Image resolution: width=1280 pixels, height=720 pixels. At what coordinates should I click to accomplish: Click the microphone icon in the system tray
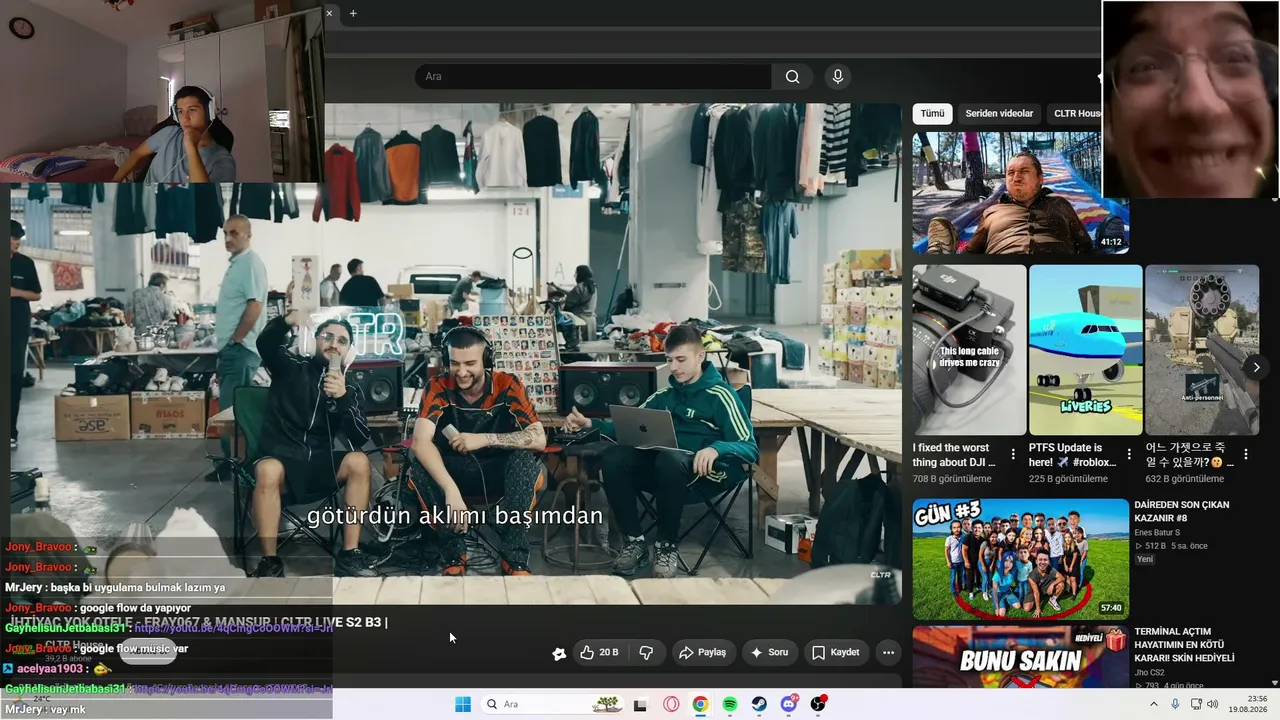(x=1175, y=704)
